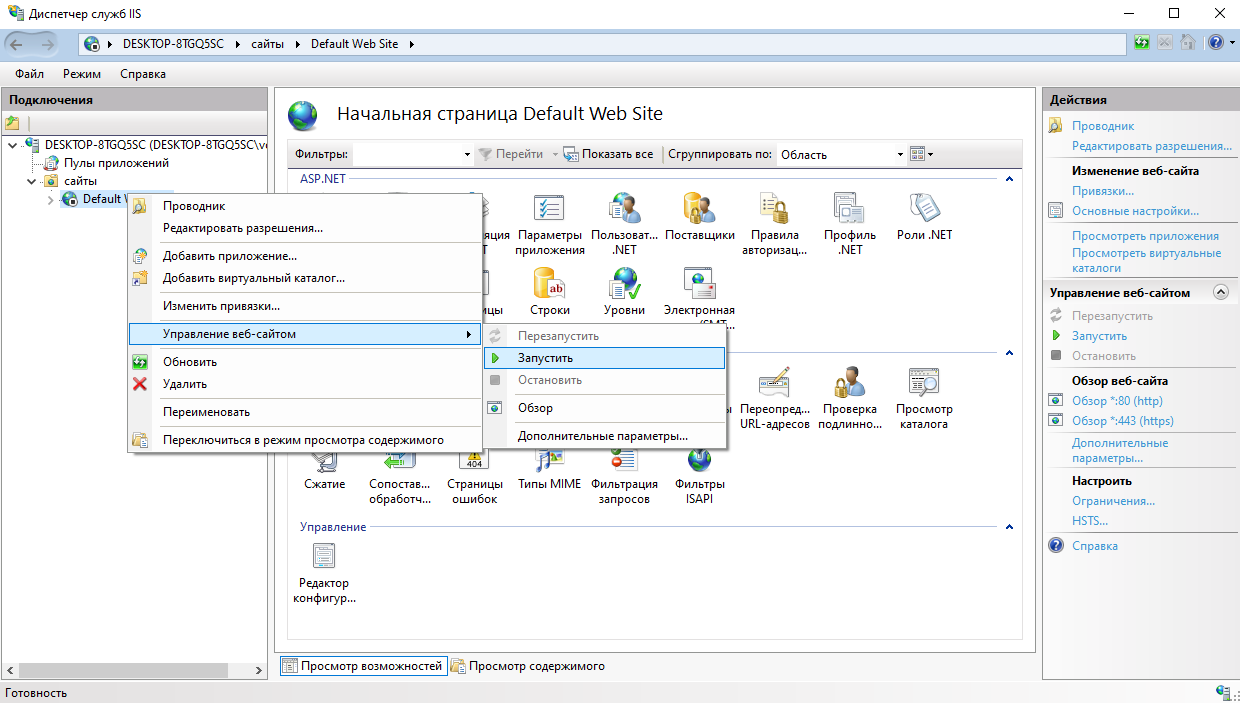Image resolution: width=1240 pixels, height=703 pixels.
Task: Collapse the сайты tree node
Action: click(30, 181)
